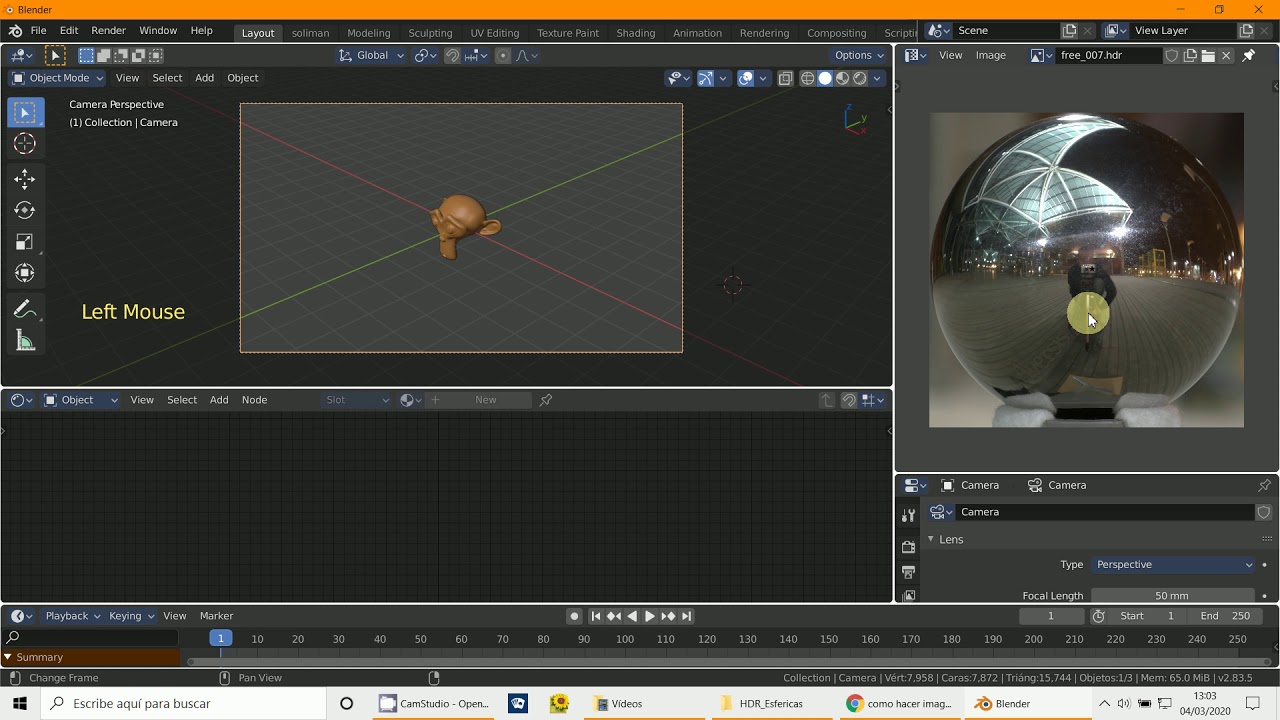Switch to Material Preview shading
Image resolution: width=1280 pixels, height=720 pixels.
(842, 78)
